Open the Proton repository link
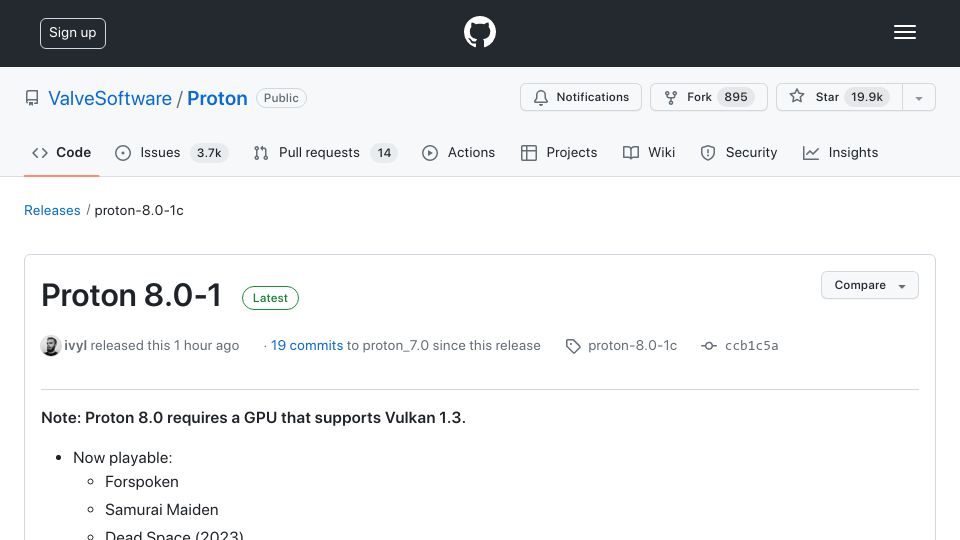The width and height of the screenshot is (960, 540). (x=217, y=98)
